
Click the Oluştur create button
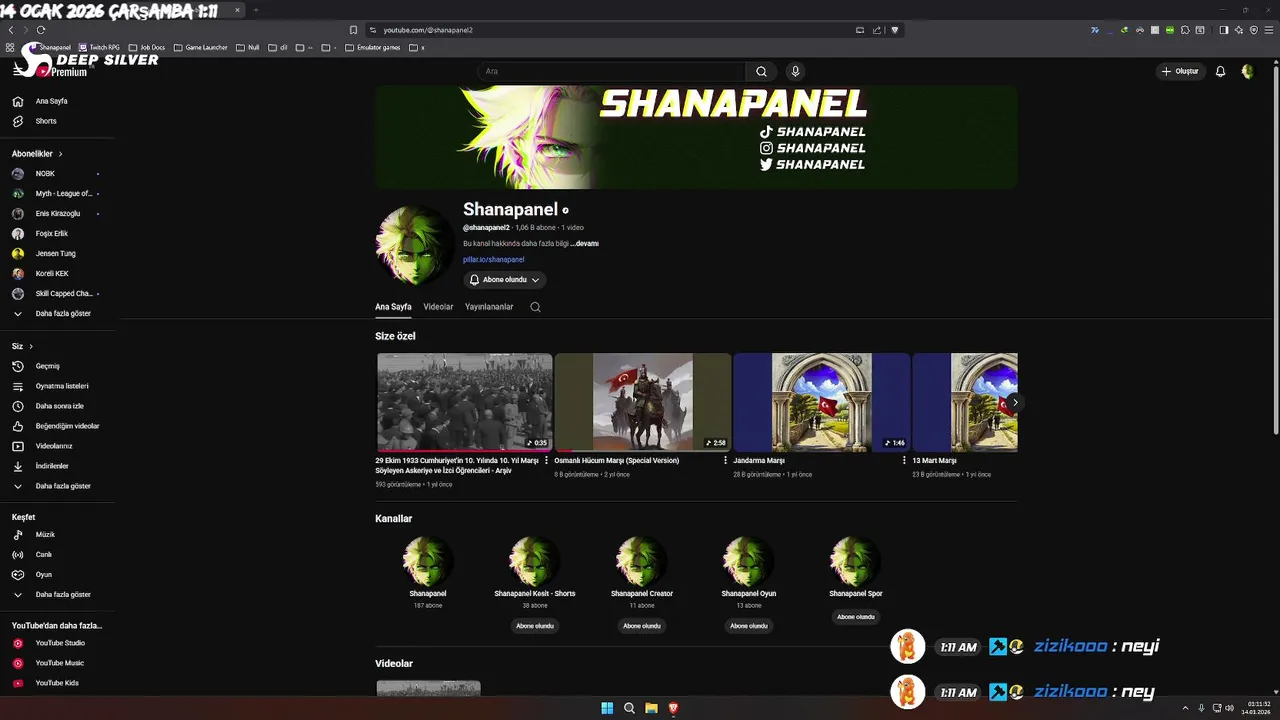[x=1180, y=71]
